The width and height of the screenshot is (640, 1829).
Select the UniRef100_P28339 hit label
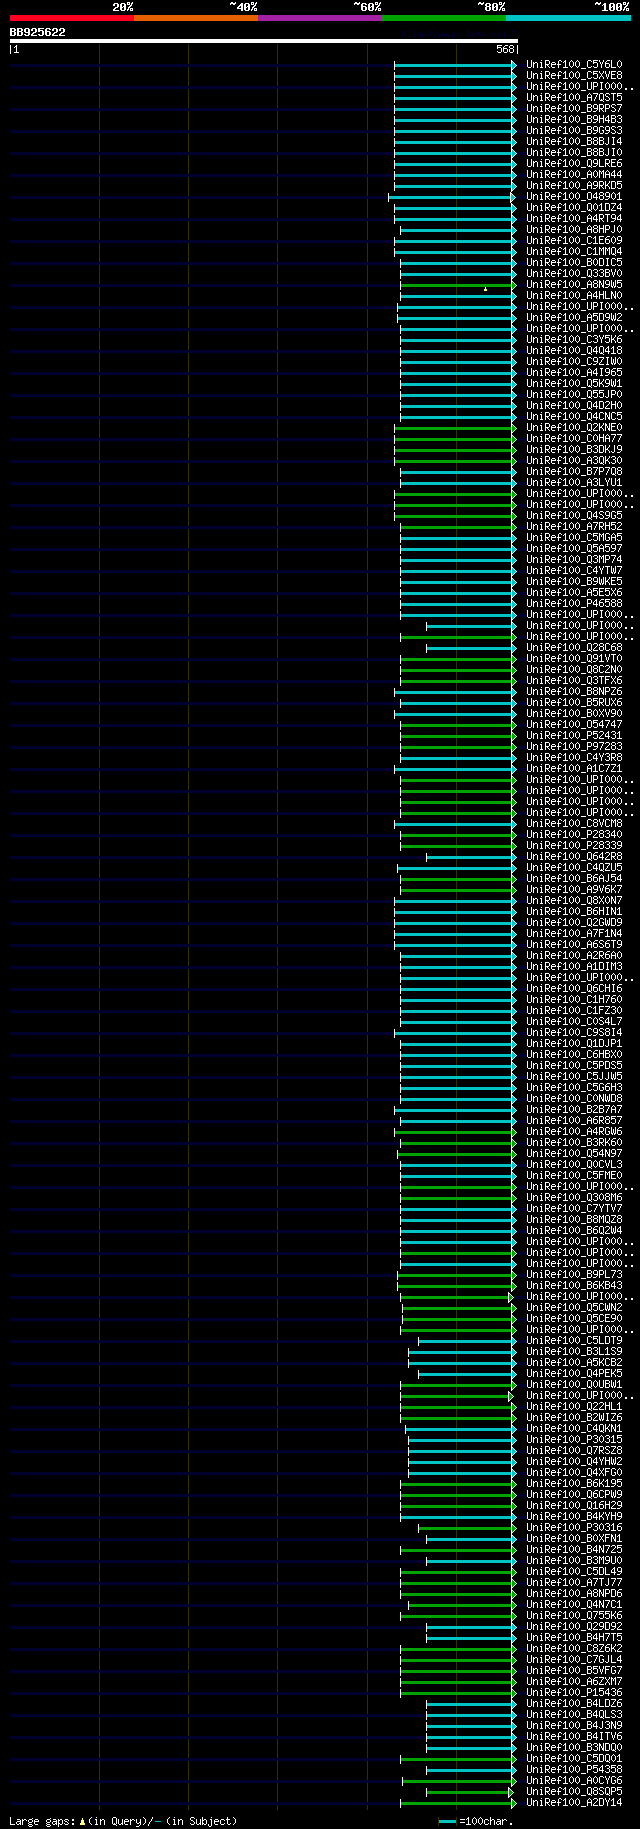[x=574, y=845]
